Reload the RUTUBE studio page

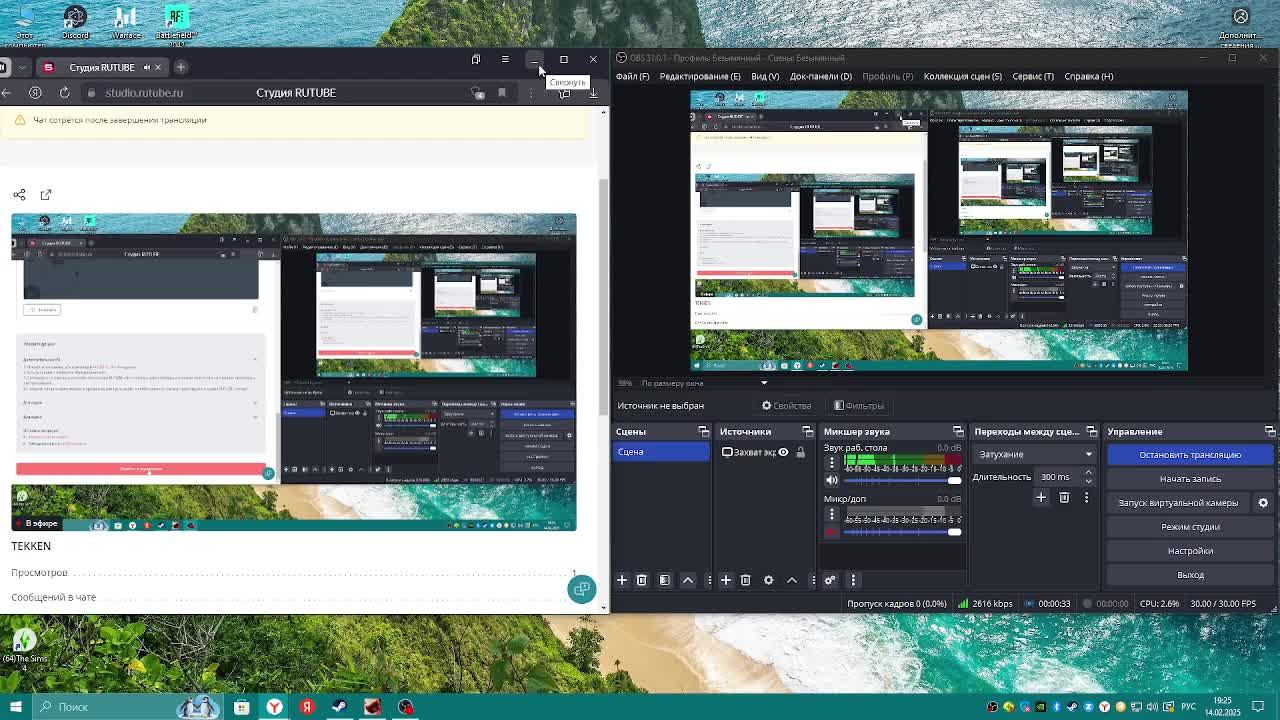(64, 93)
